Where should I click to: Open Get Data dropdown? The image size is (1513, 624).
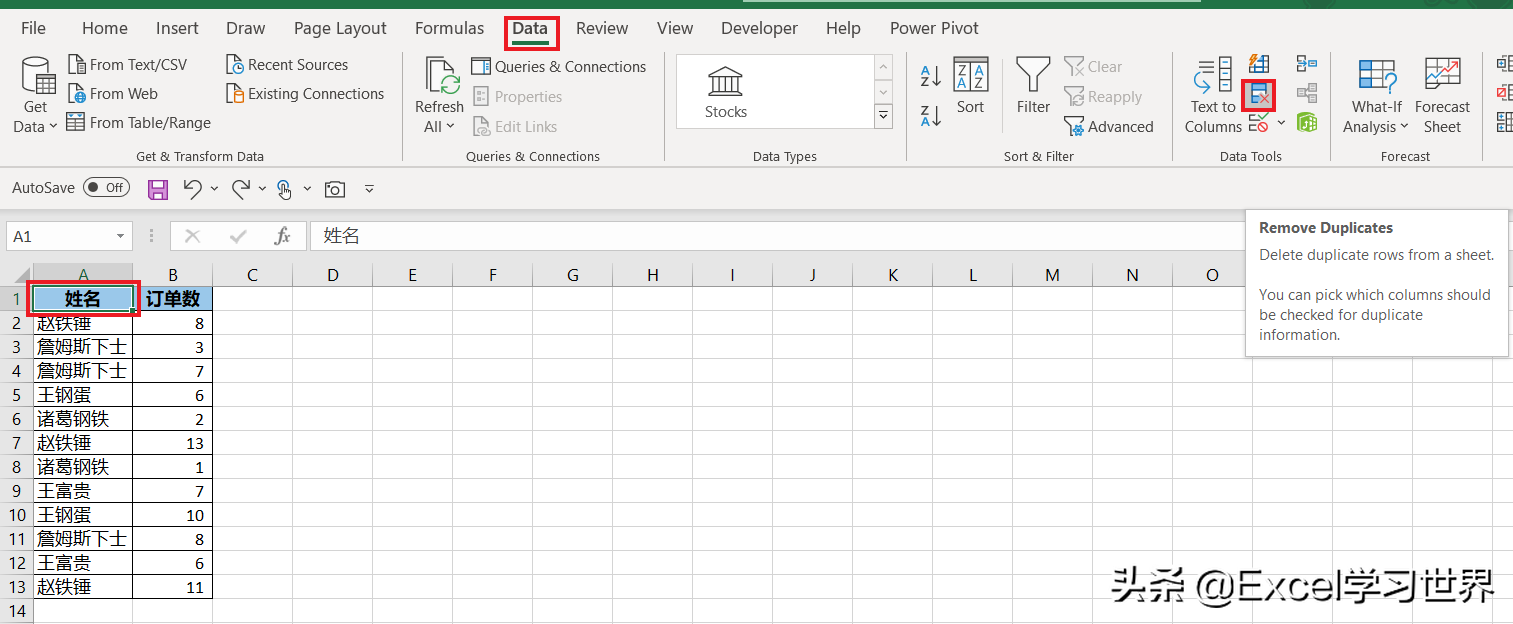pos(36,96)
